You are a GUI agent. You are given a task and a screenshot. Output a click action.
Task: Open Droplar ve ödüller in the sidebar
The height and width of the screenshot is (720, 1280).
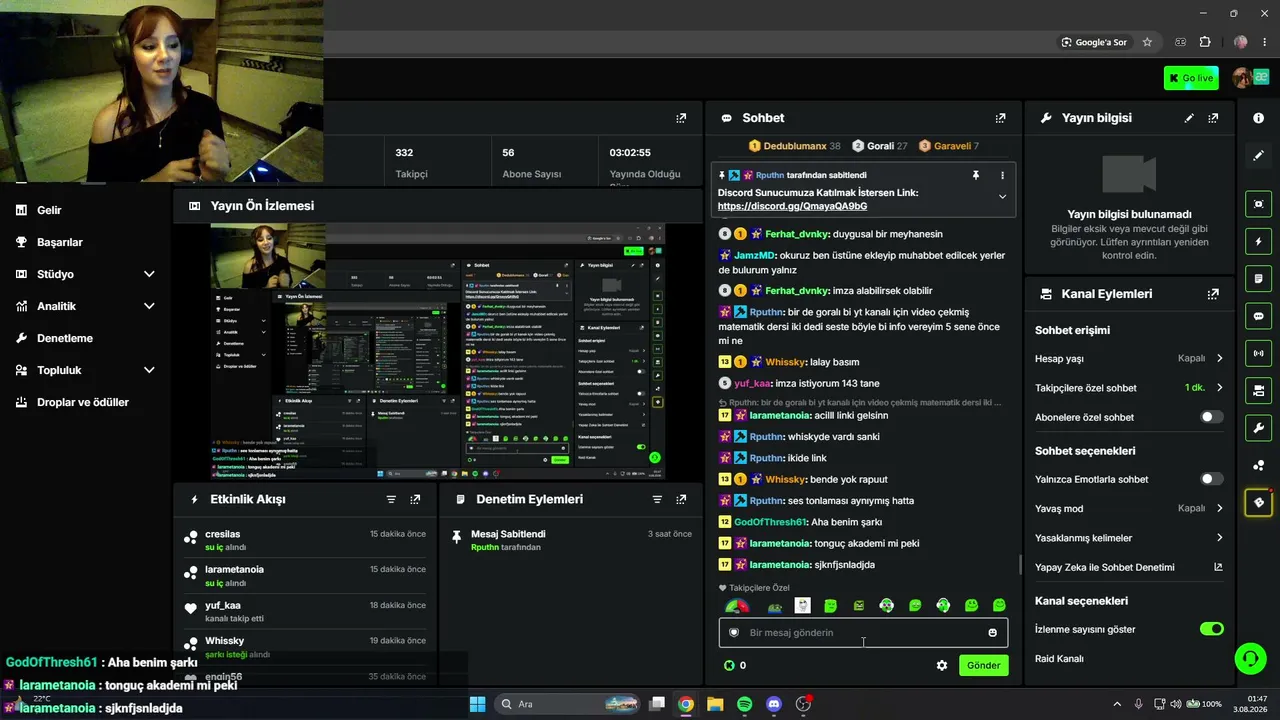point(83,402)
